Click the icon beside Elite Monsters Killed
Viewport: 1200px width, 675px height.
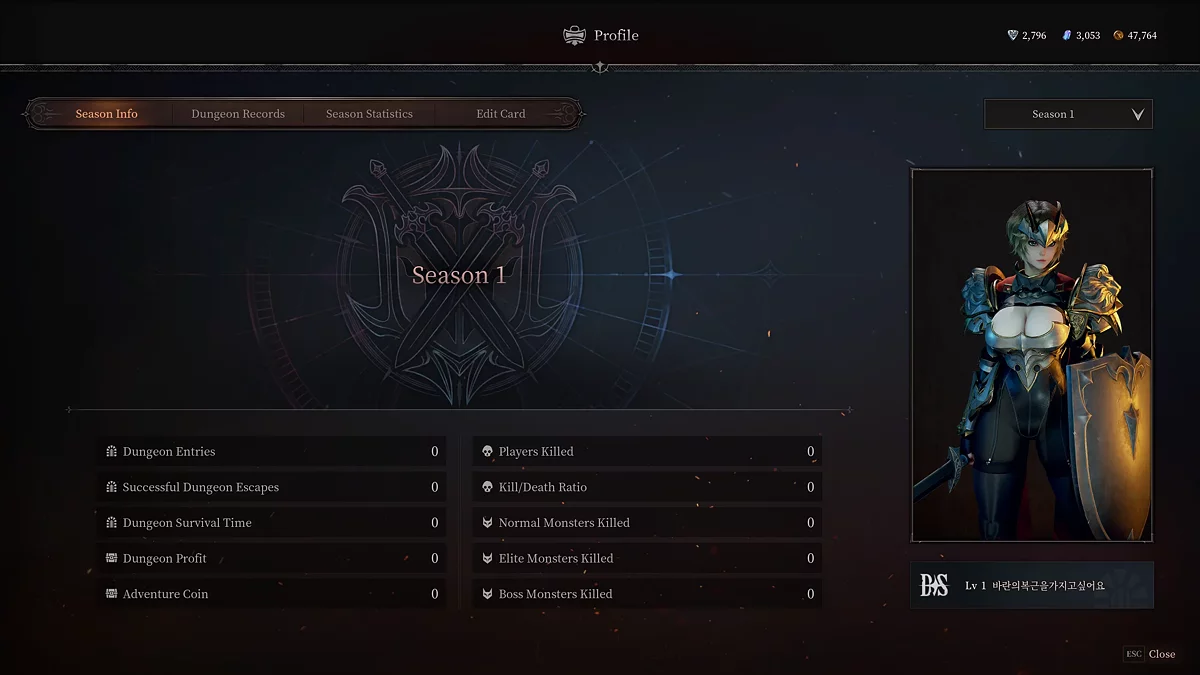[x=488, y=558]
